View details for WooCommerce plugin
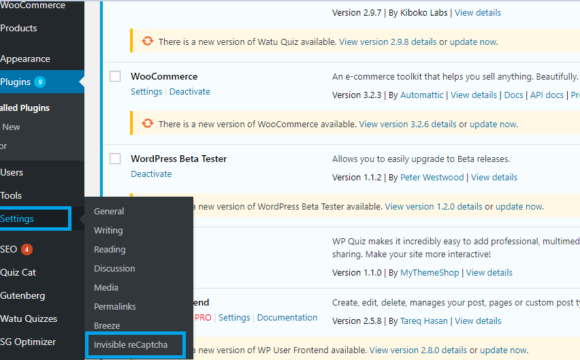This screenshot has height=360, width=580. [473, 95]
